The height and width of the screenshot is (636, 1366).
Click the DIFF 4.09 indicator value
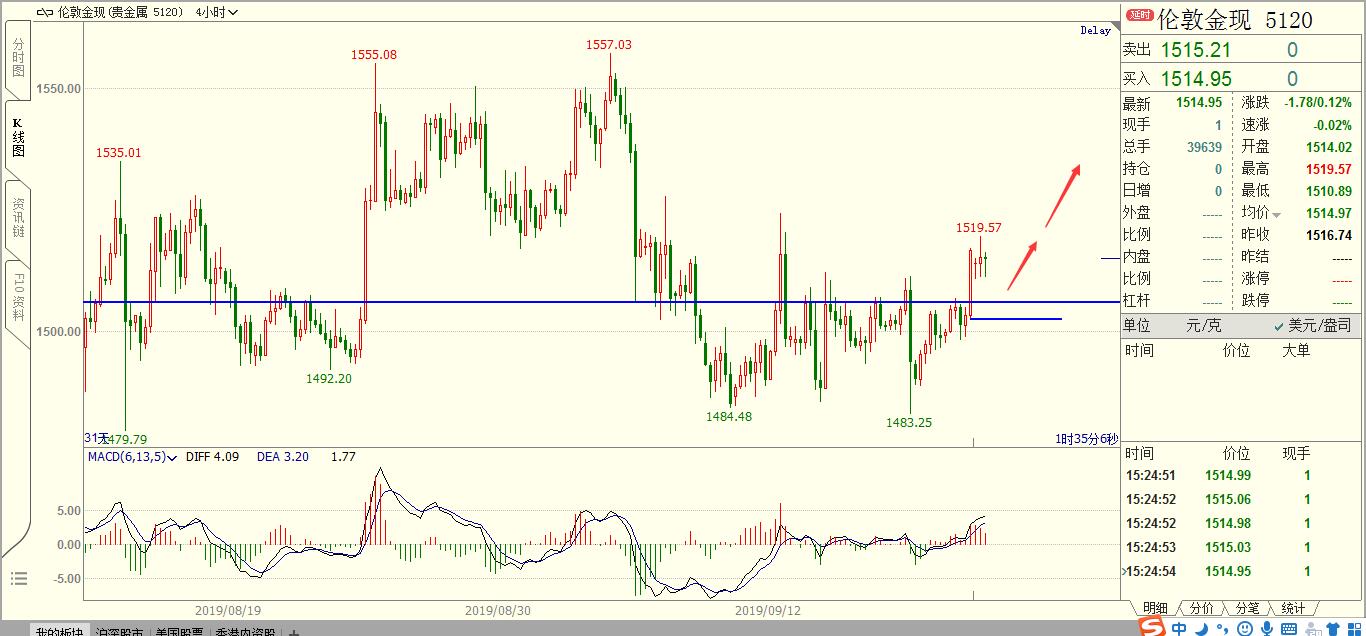[214, 457]
